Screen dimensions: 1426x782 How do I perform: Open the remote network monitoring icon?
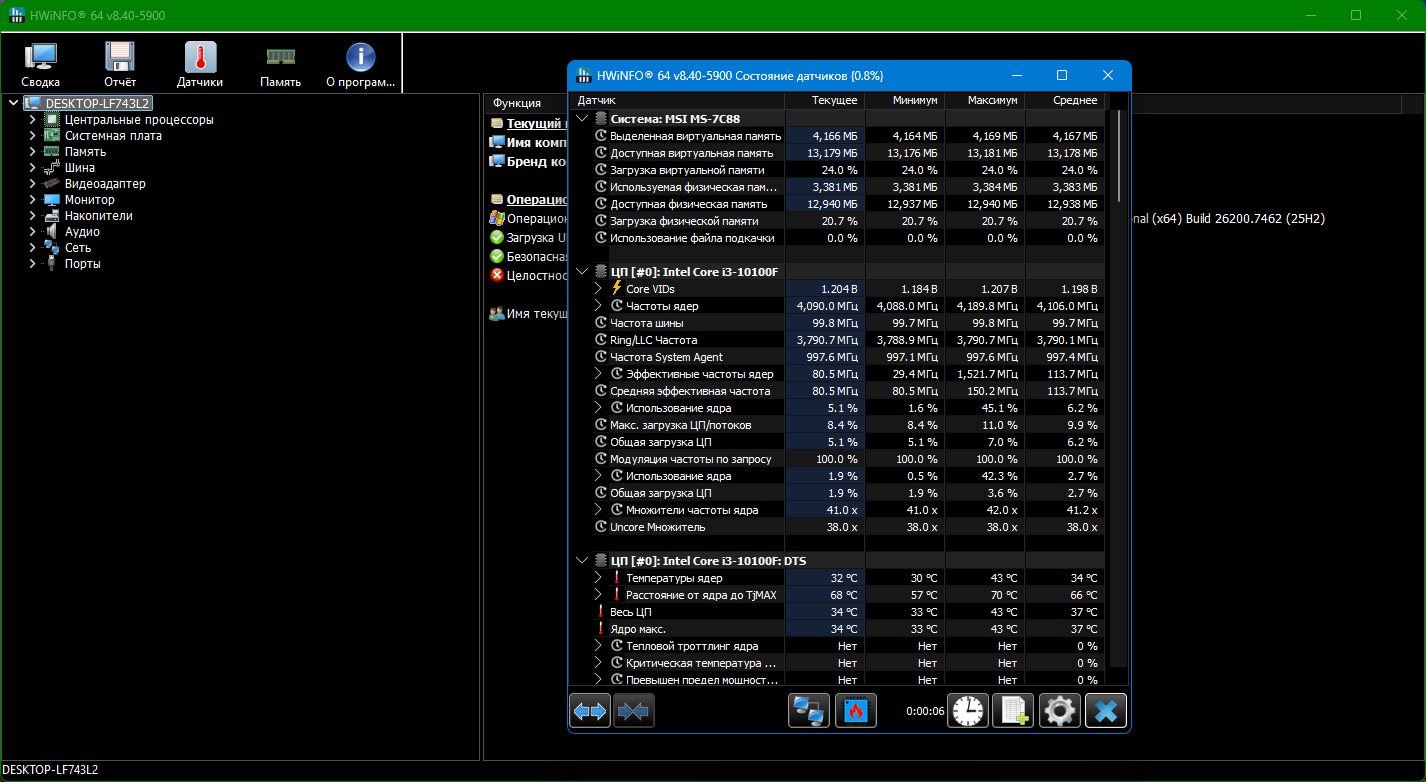click(x=807, y=711)
